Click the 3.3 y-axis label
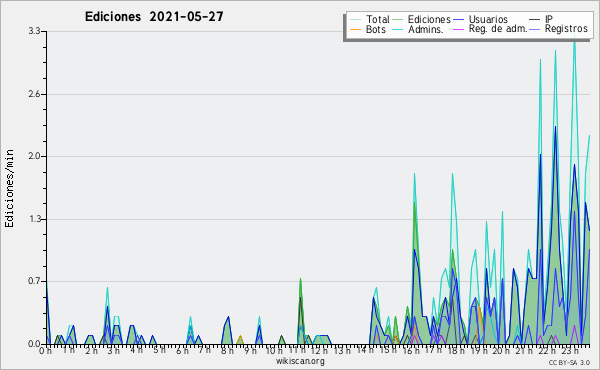 pyautogui.click(x=34, y=31)
